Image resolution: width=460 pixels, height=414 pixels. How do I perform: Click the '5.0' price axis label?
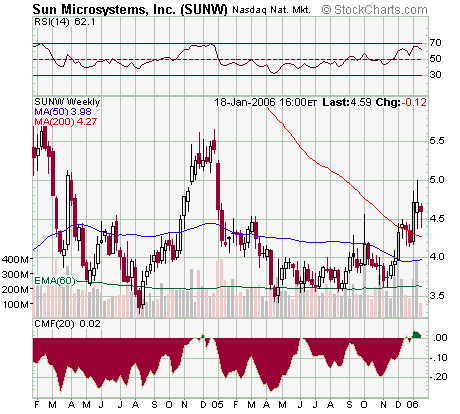[437, 180]
